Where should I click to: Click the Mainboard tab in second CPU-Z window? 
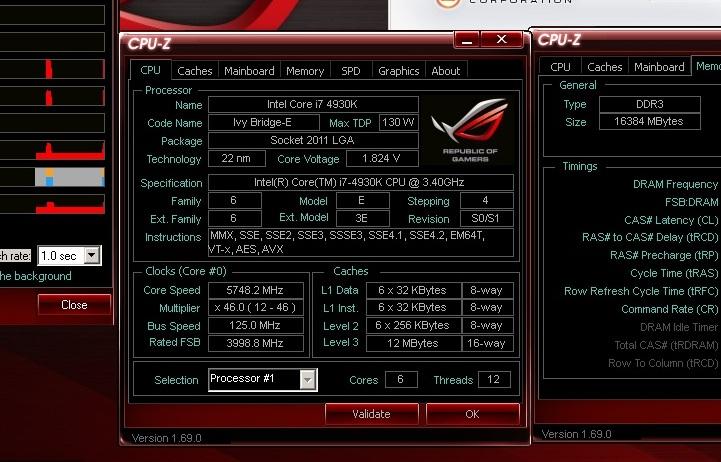click(x=659, y=67)
